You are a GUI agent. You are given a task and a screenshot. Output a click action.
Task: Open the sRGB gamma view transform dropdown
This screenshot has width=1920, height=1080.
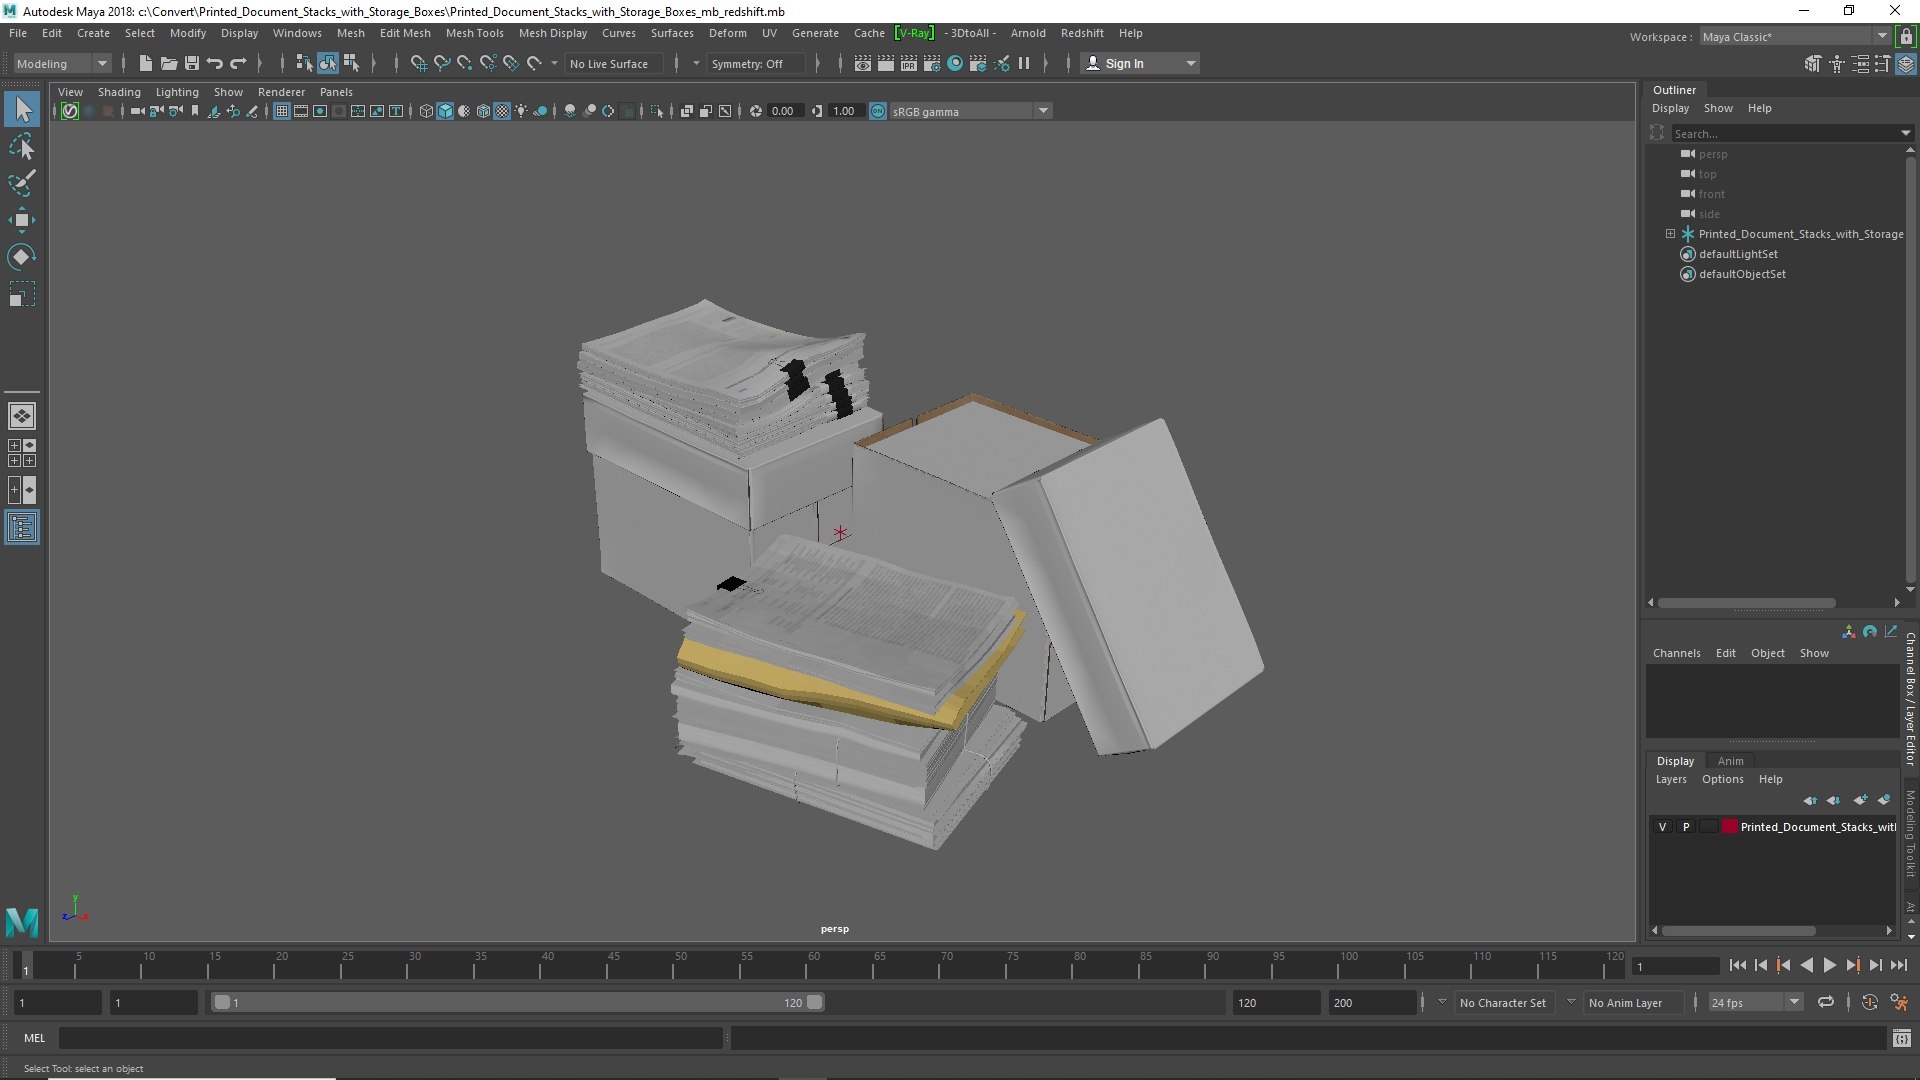coord(970,111)
